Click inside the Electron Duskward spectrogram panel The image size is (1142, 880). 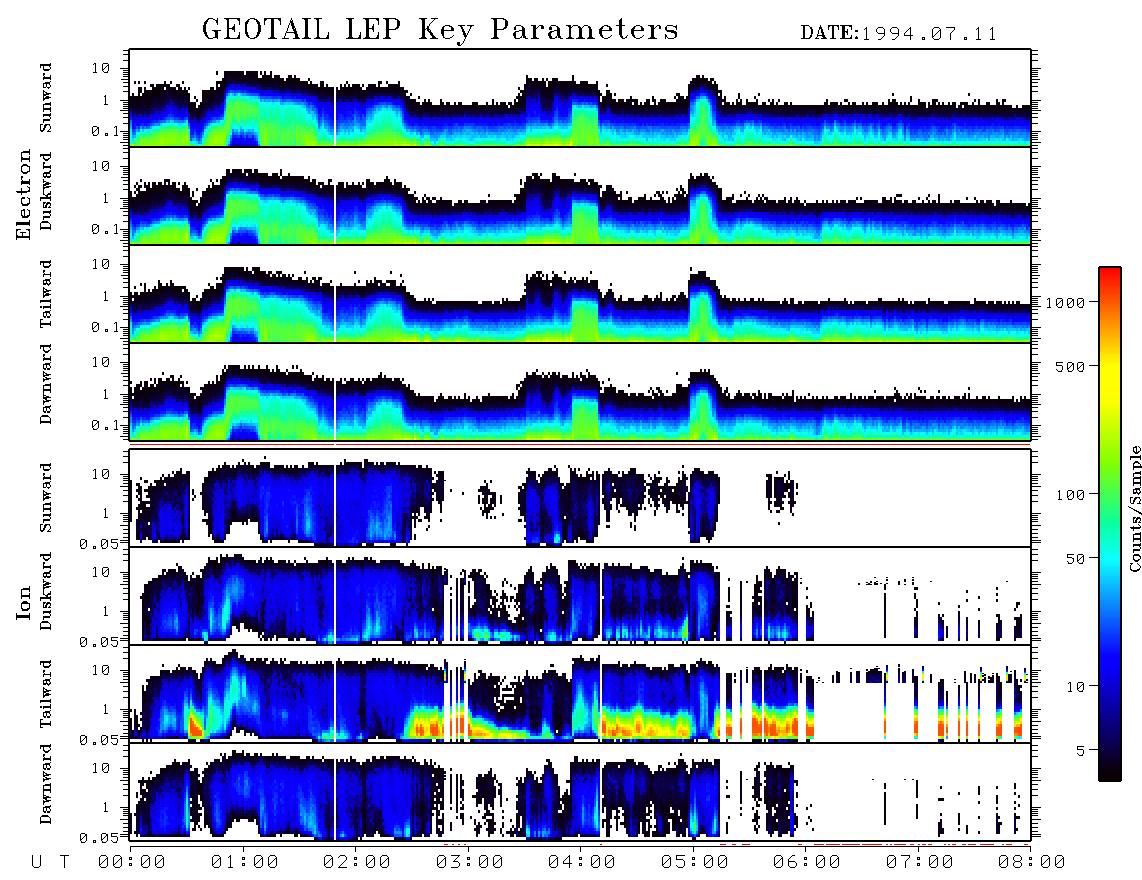[x=580, y=195]
